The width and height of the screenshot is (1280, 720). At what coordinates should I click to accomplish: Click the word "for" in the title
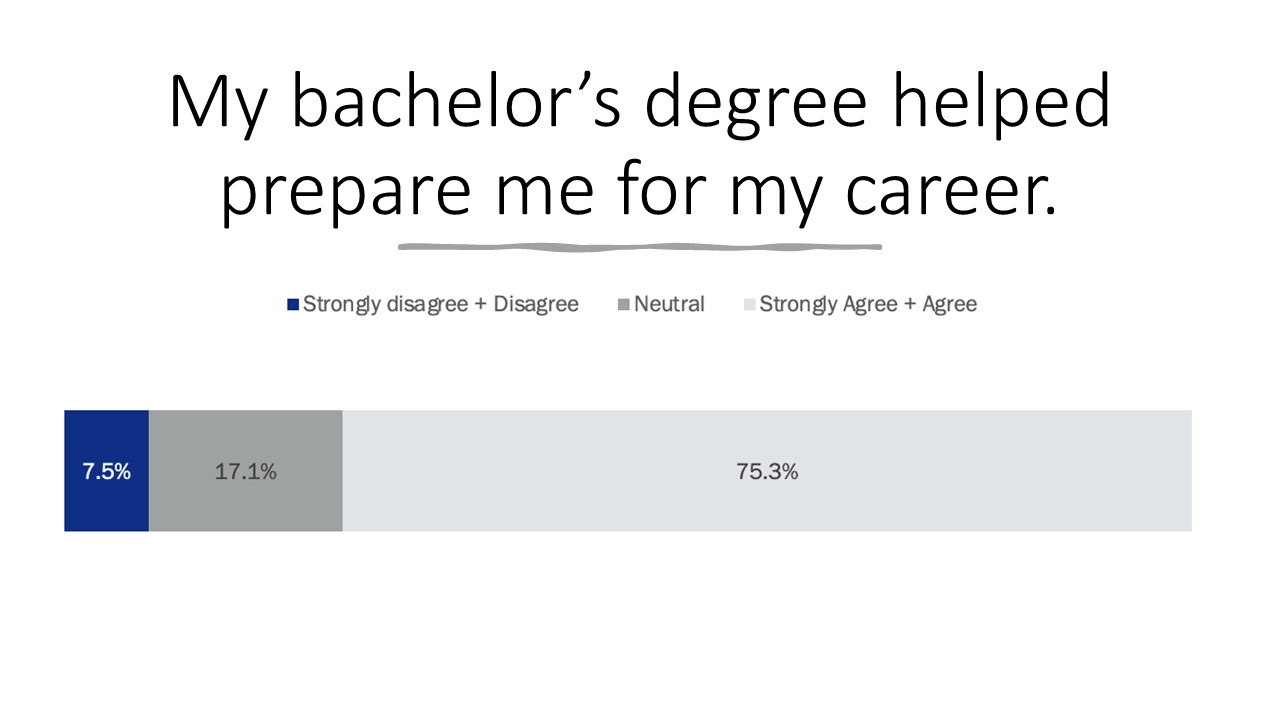(658, 190)
